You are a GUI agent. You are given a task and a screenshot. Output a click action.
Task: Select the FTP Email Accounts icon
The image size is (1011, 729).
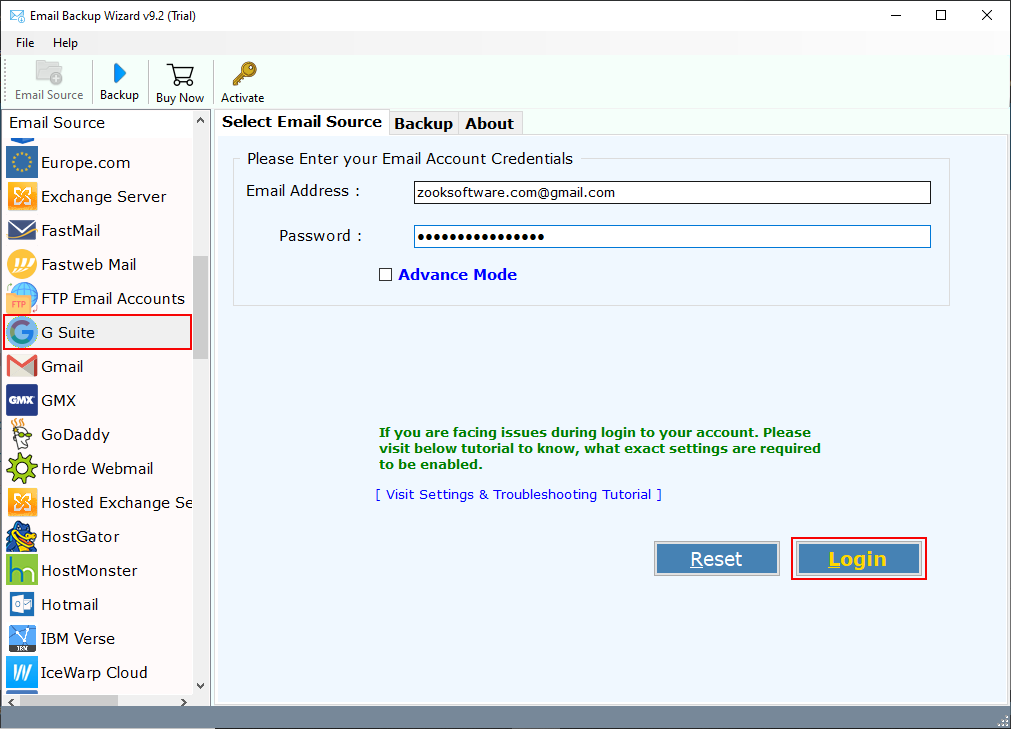point(22,298)
